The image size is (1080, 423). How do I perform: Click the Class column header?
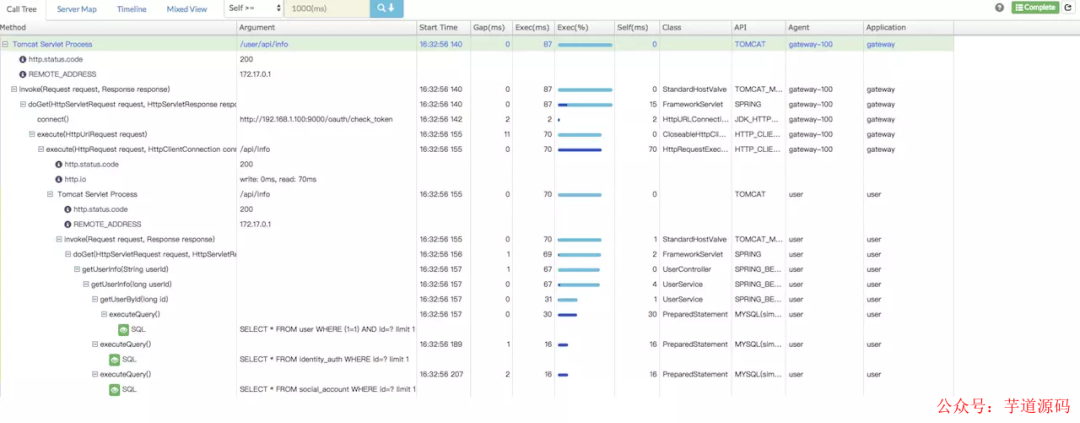pos(695,28)
